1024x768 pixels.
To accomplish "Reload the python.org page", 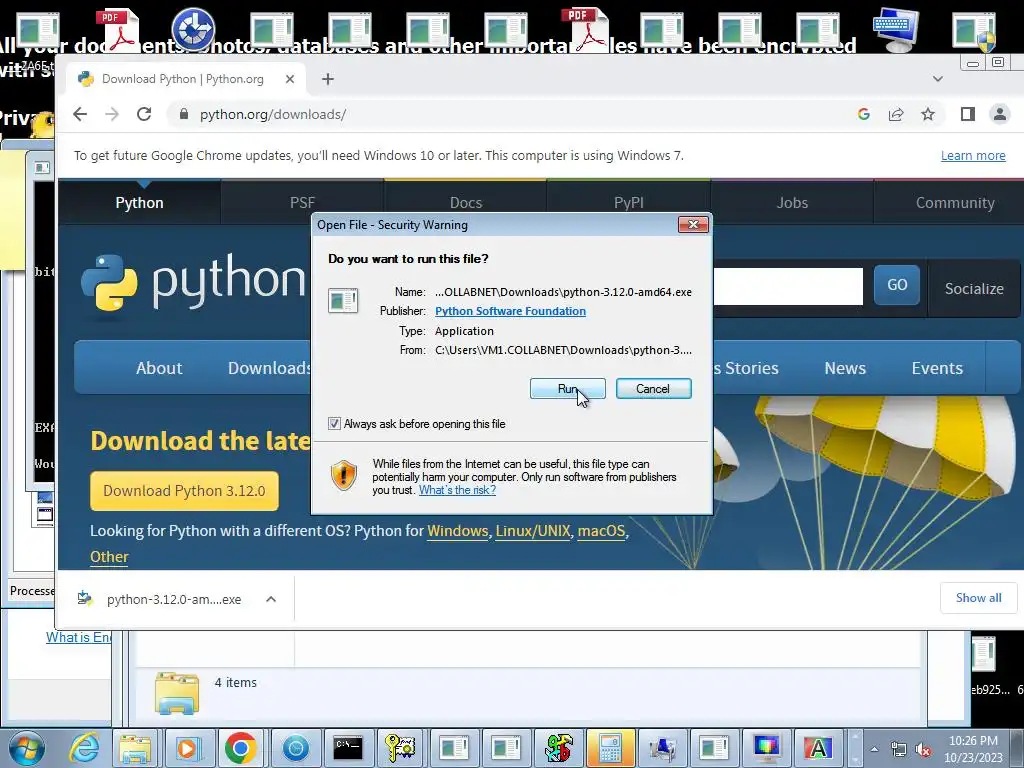I will (144, 114).
